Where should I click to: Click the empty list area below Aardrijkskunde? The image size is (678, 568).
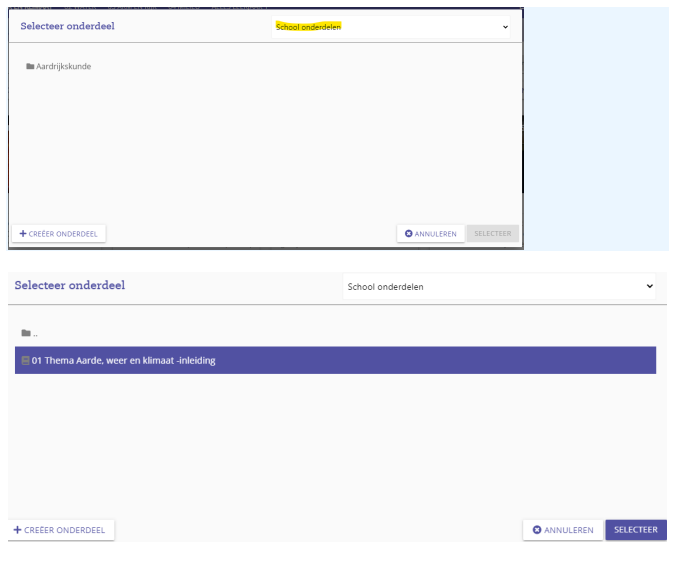[x=264, y=150]
